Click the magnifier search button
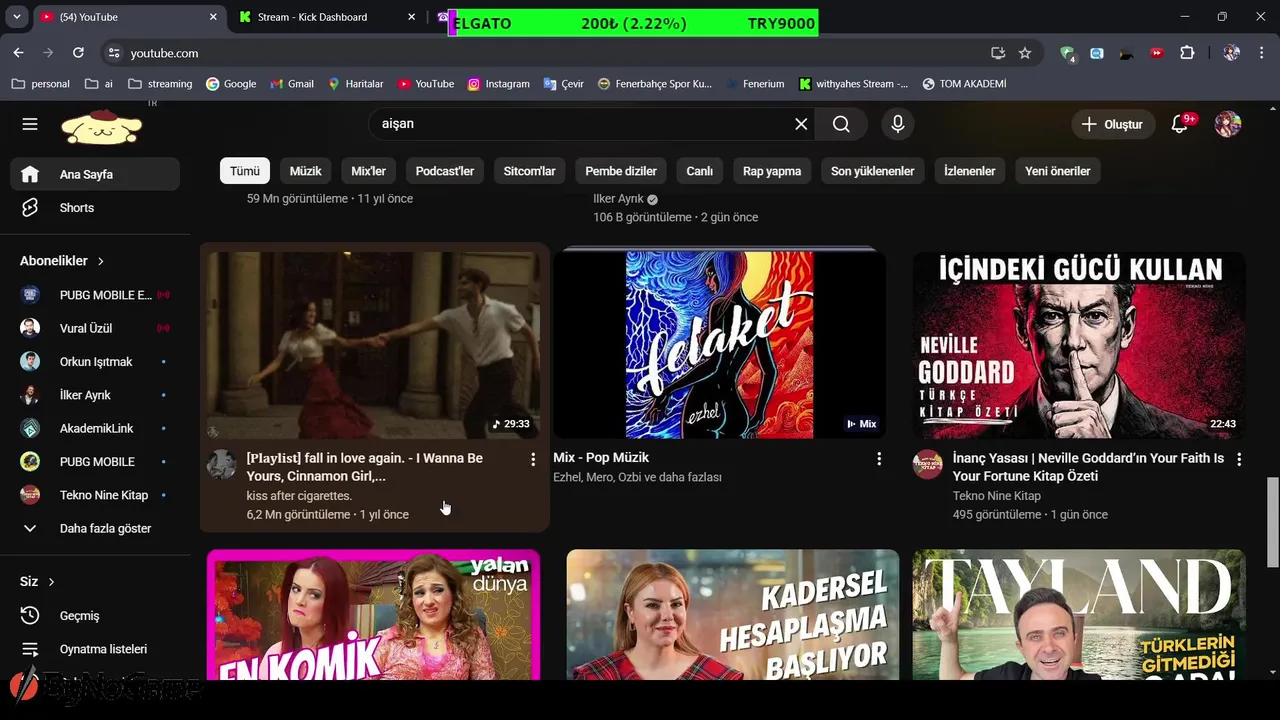 [841, 124]
